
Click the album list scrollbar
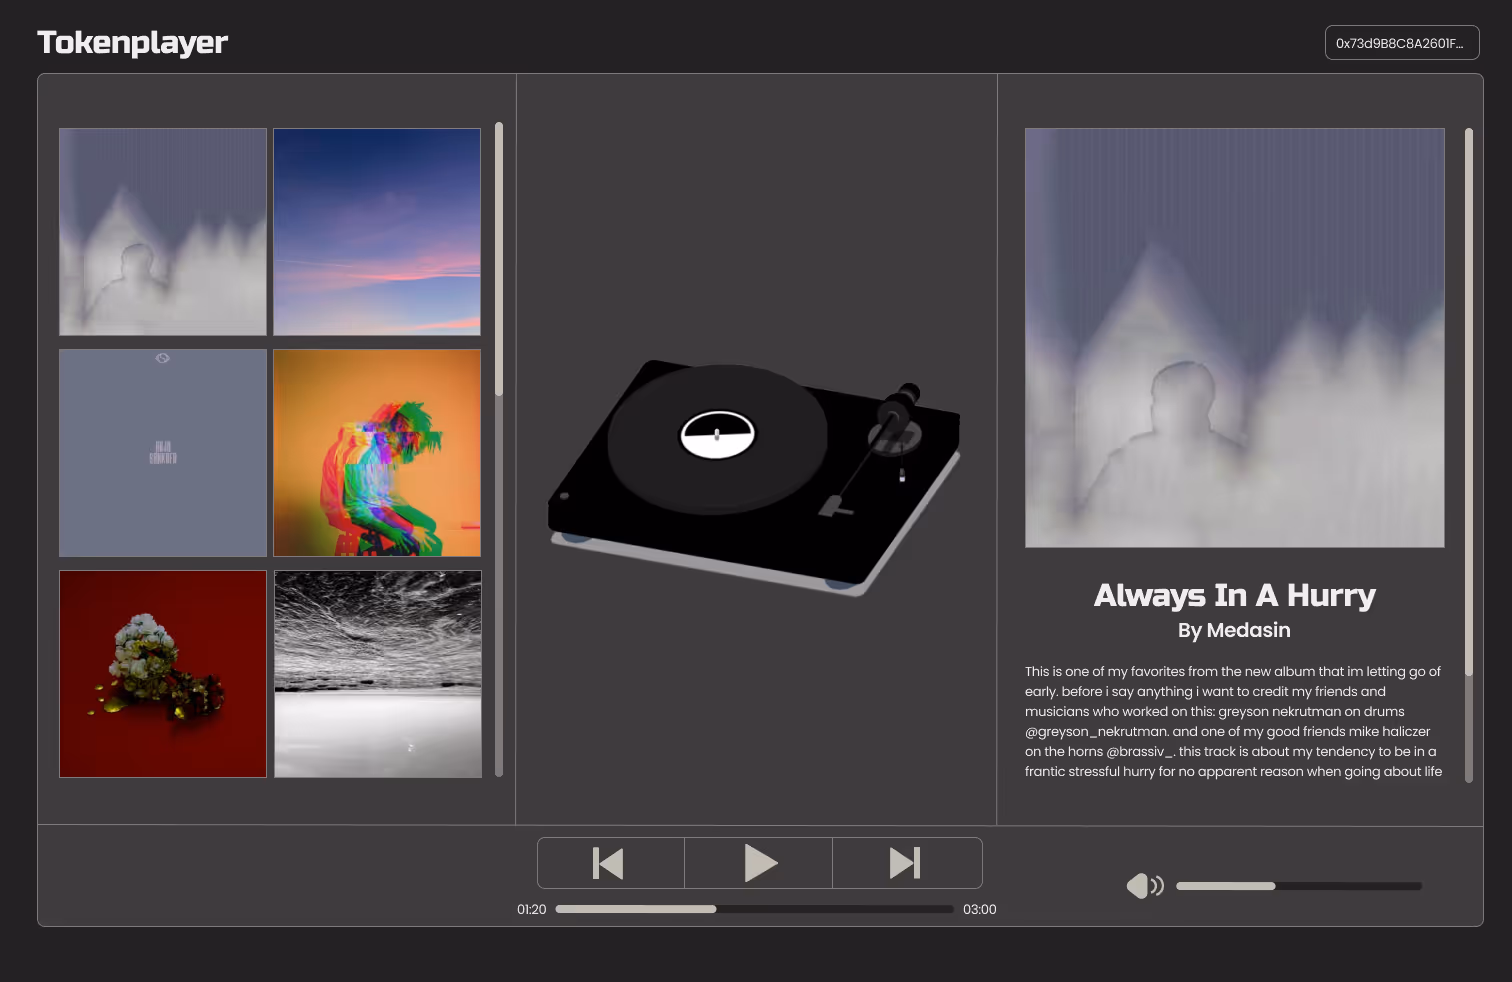(499, 260)
